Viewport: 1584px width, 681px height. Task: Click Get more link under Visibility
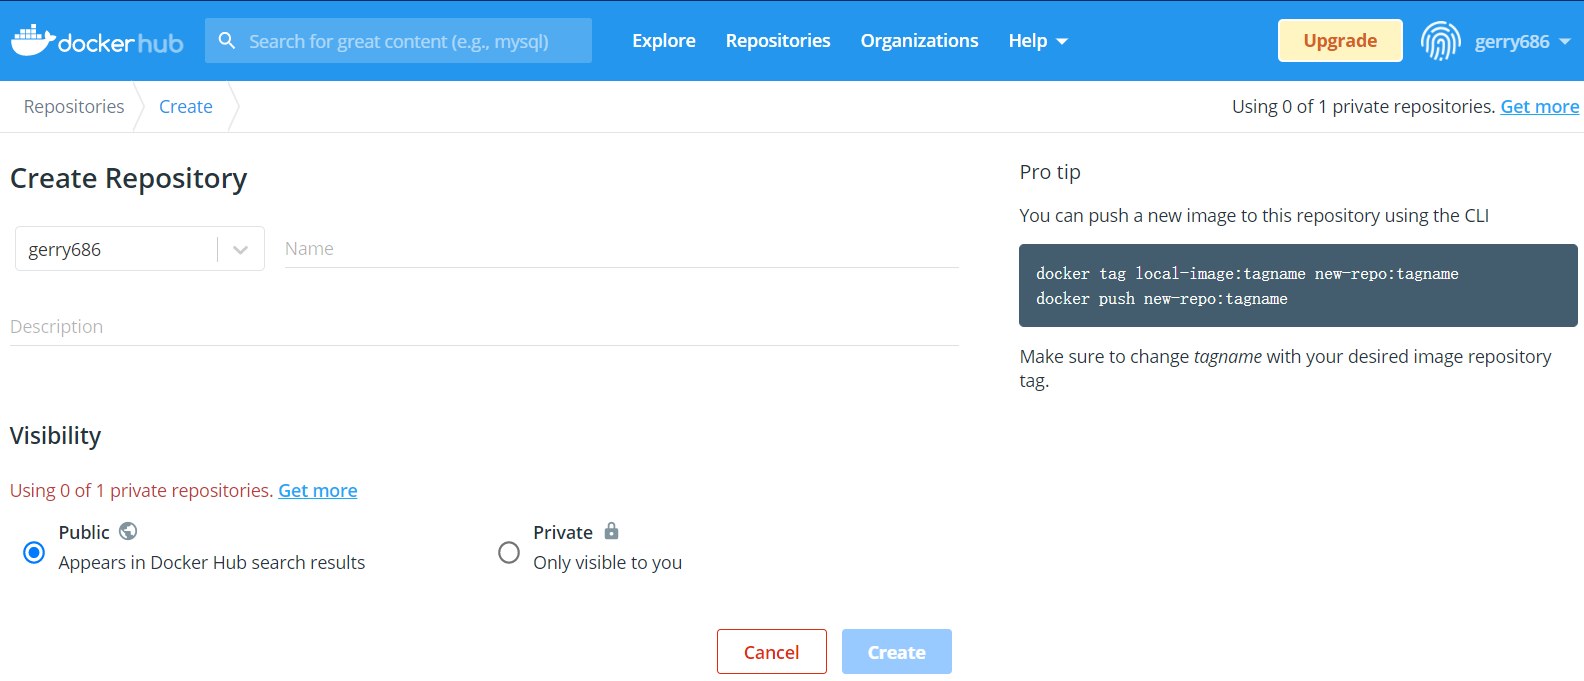coord(318,490)
